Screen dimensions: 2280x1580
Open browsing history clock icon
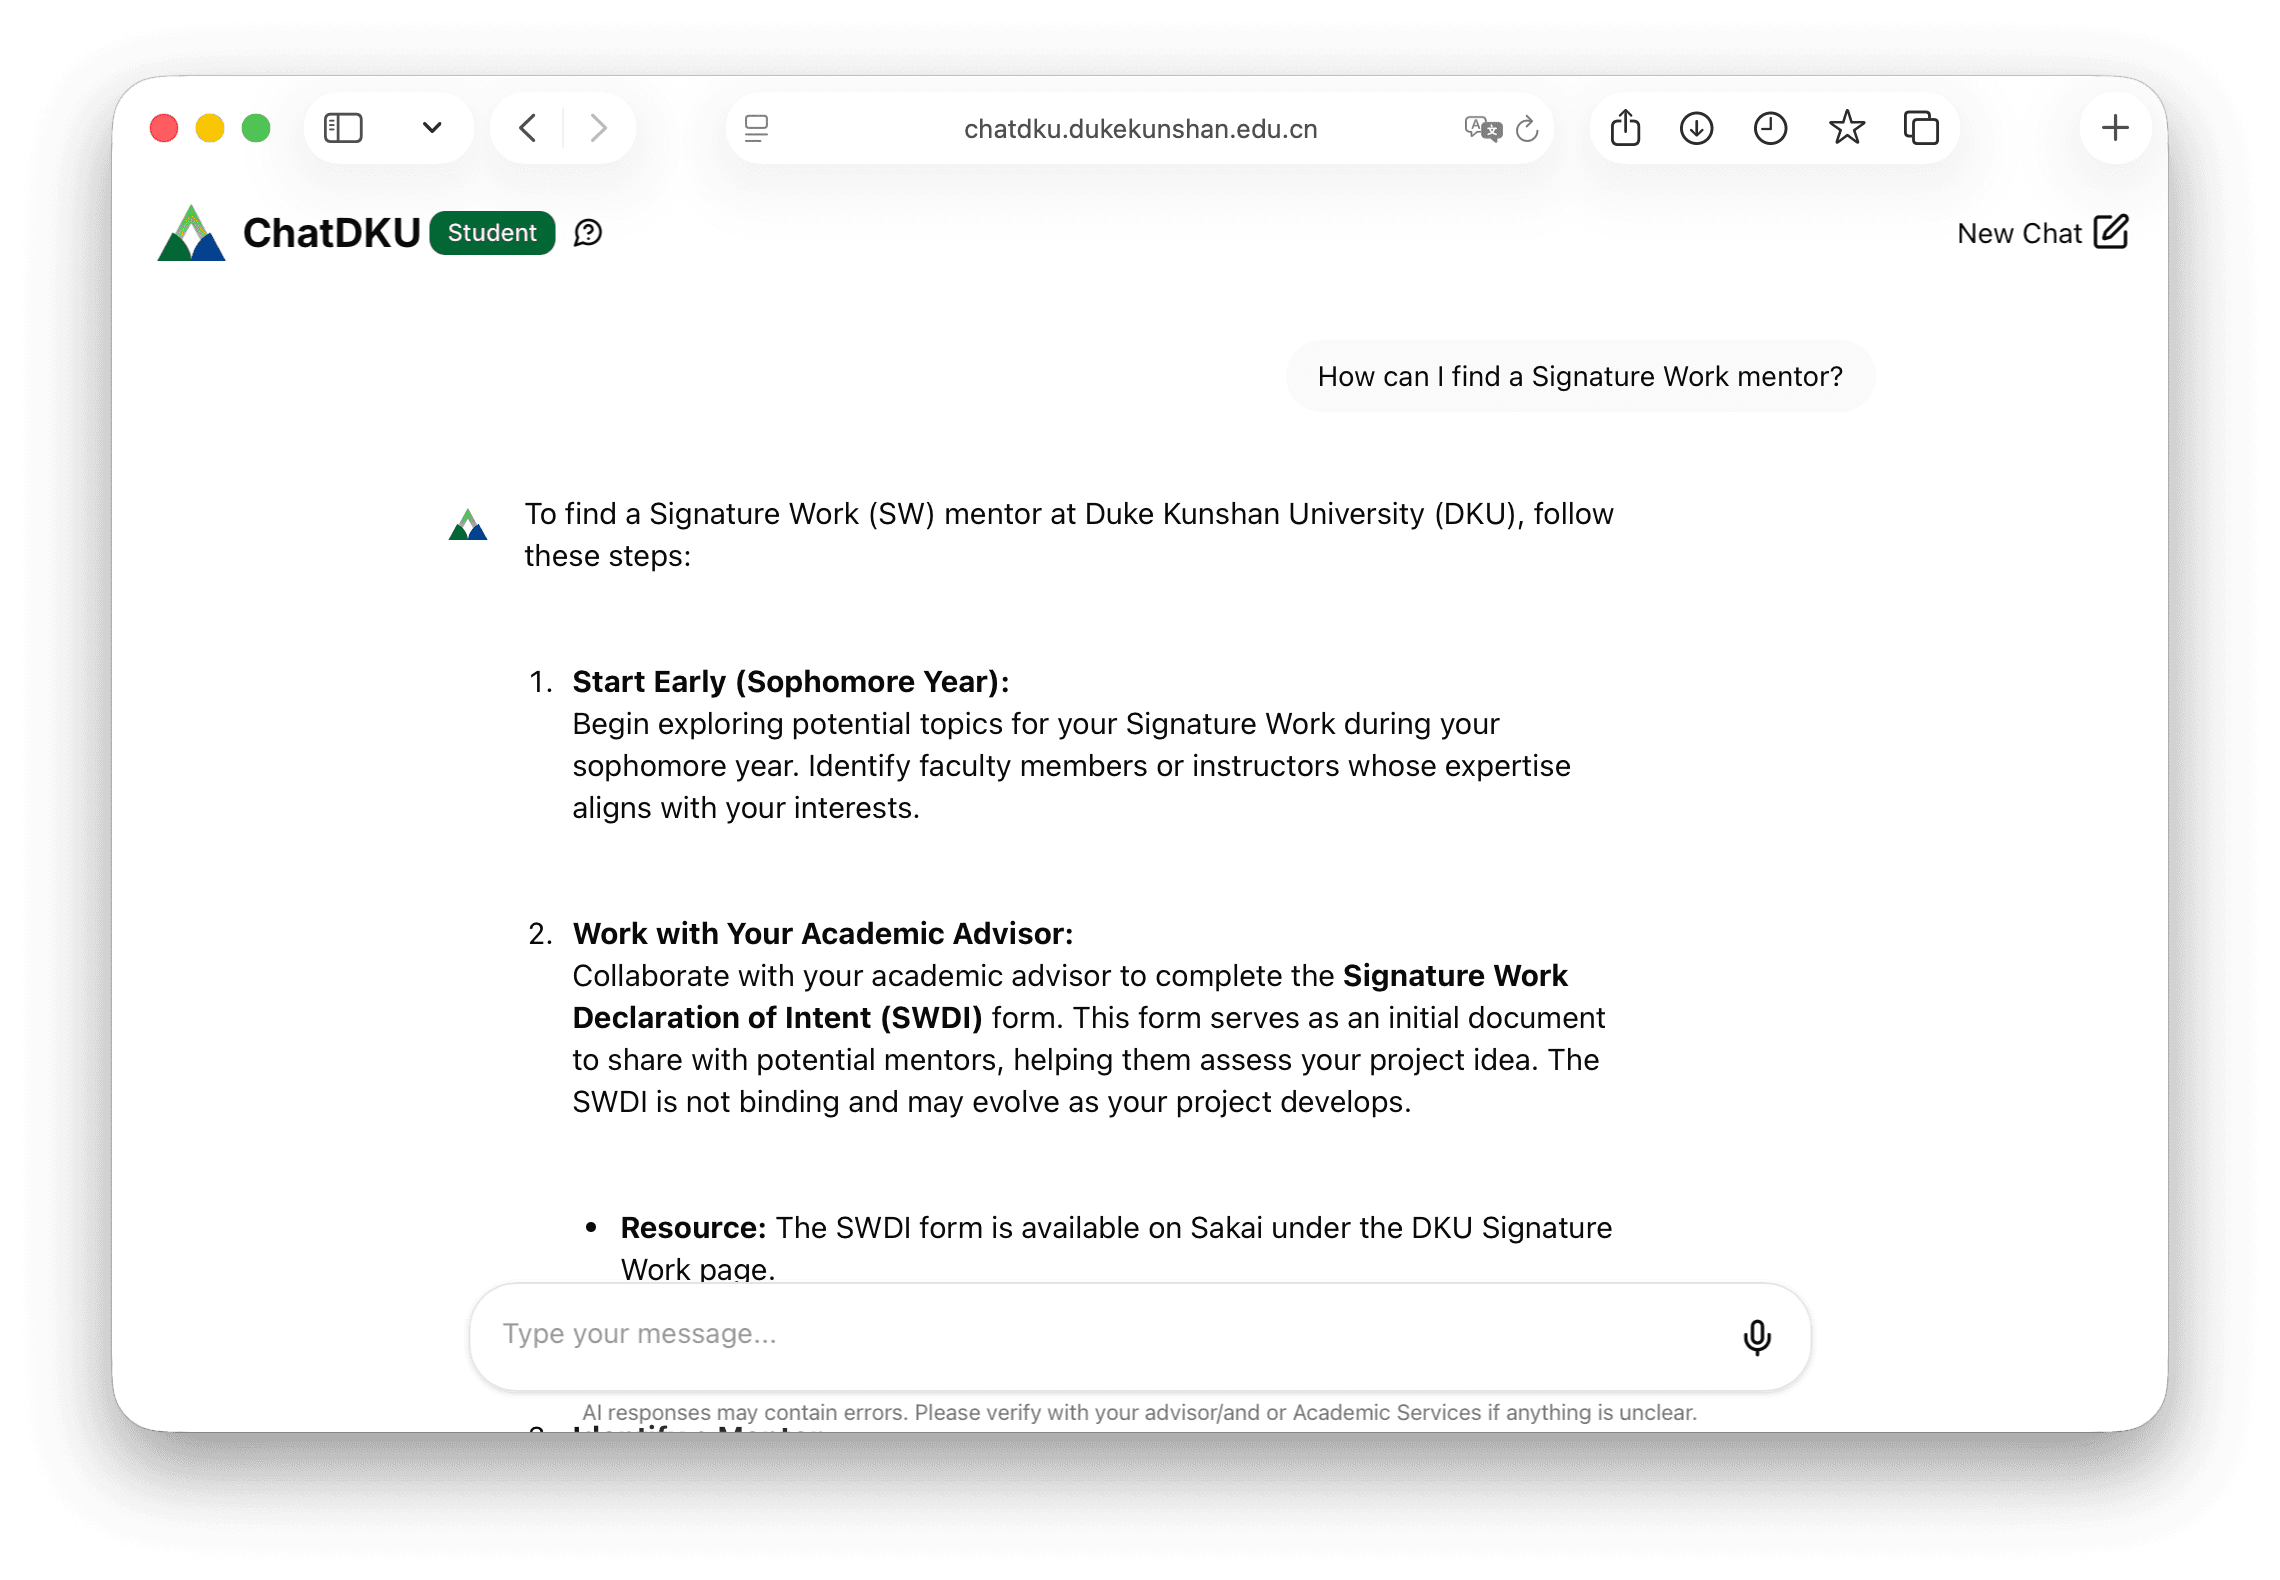(x=1770, y=128)
